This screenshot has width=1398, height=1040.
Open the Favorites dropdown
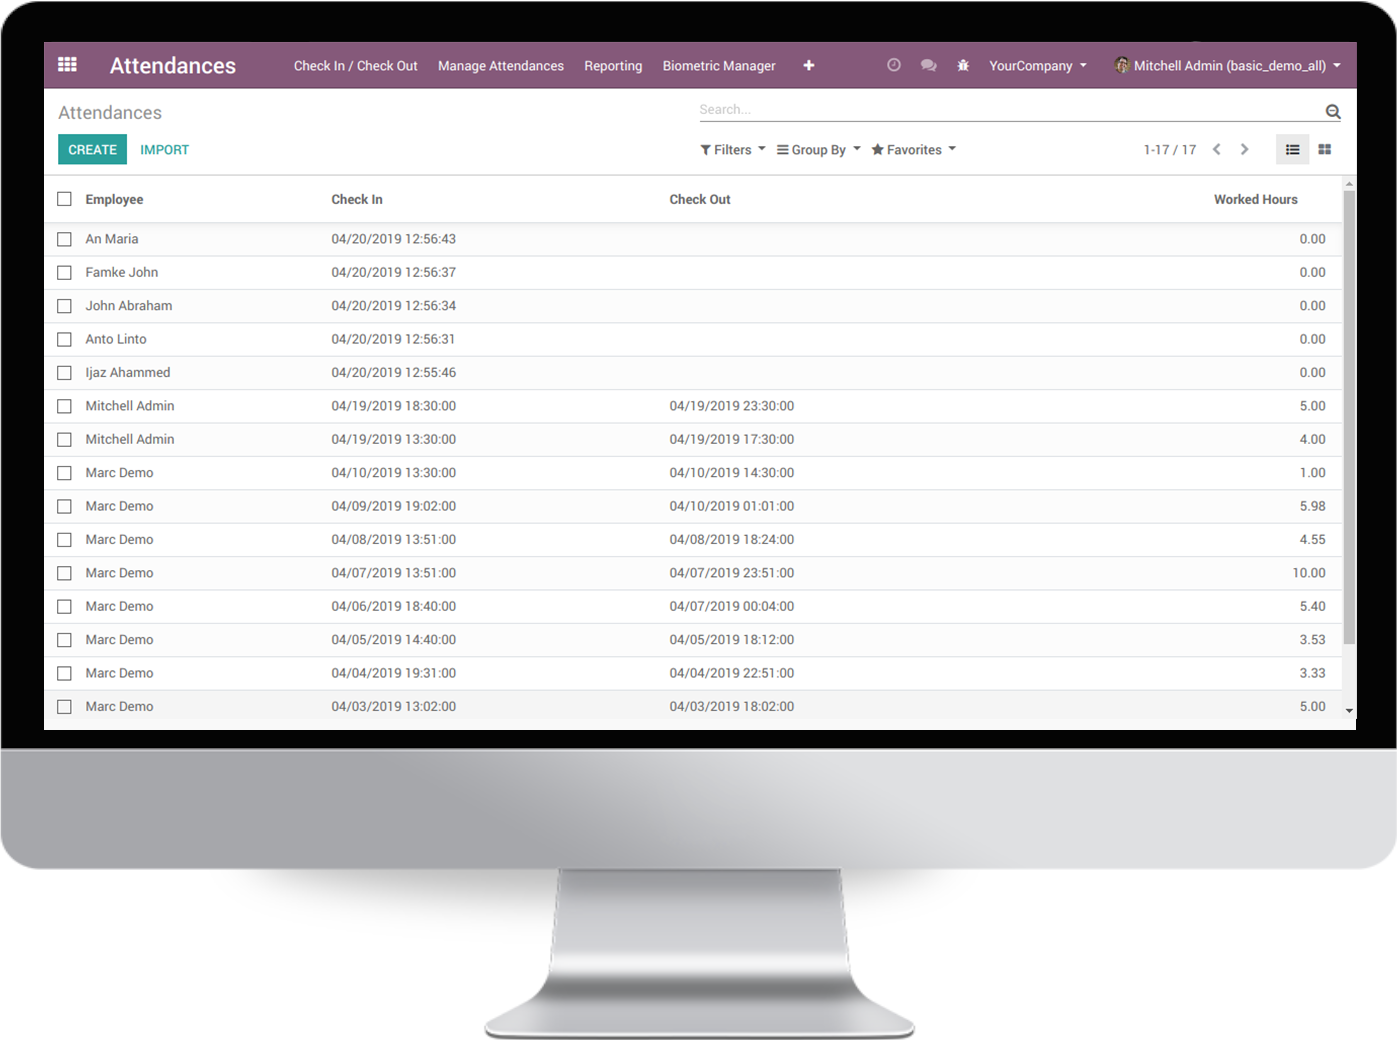click(914, 150)
